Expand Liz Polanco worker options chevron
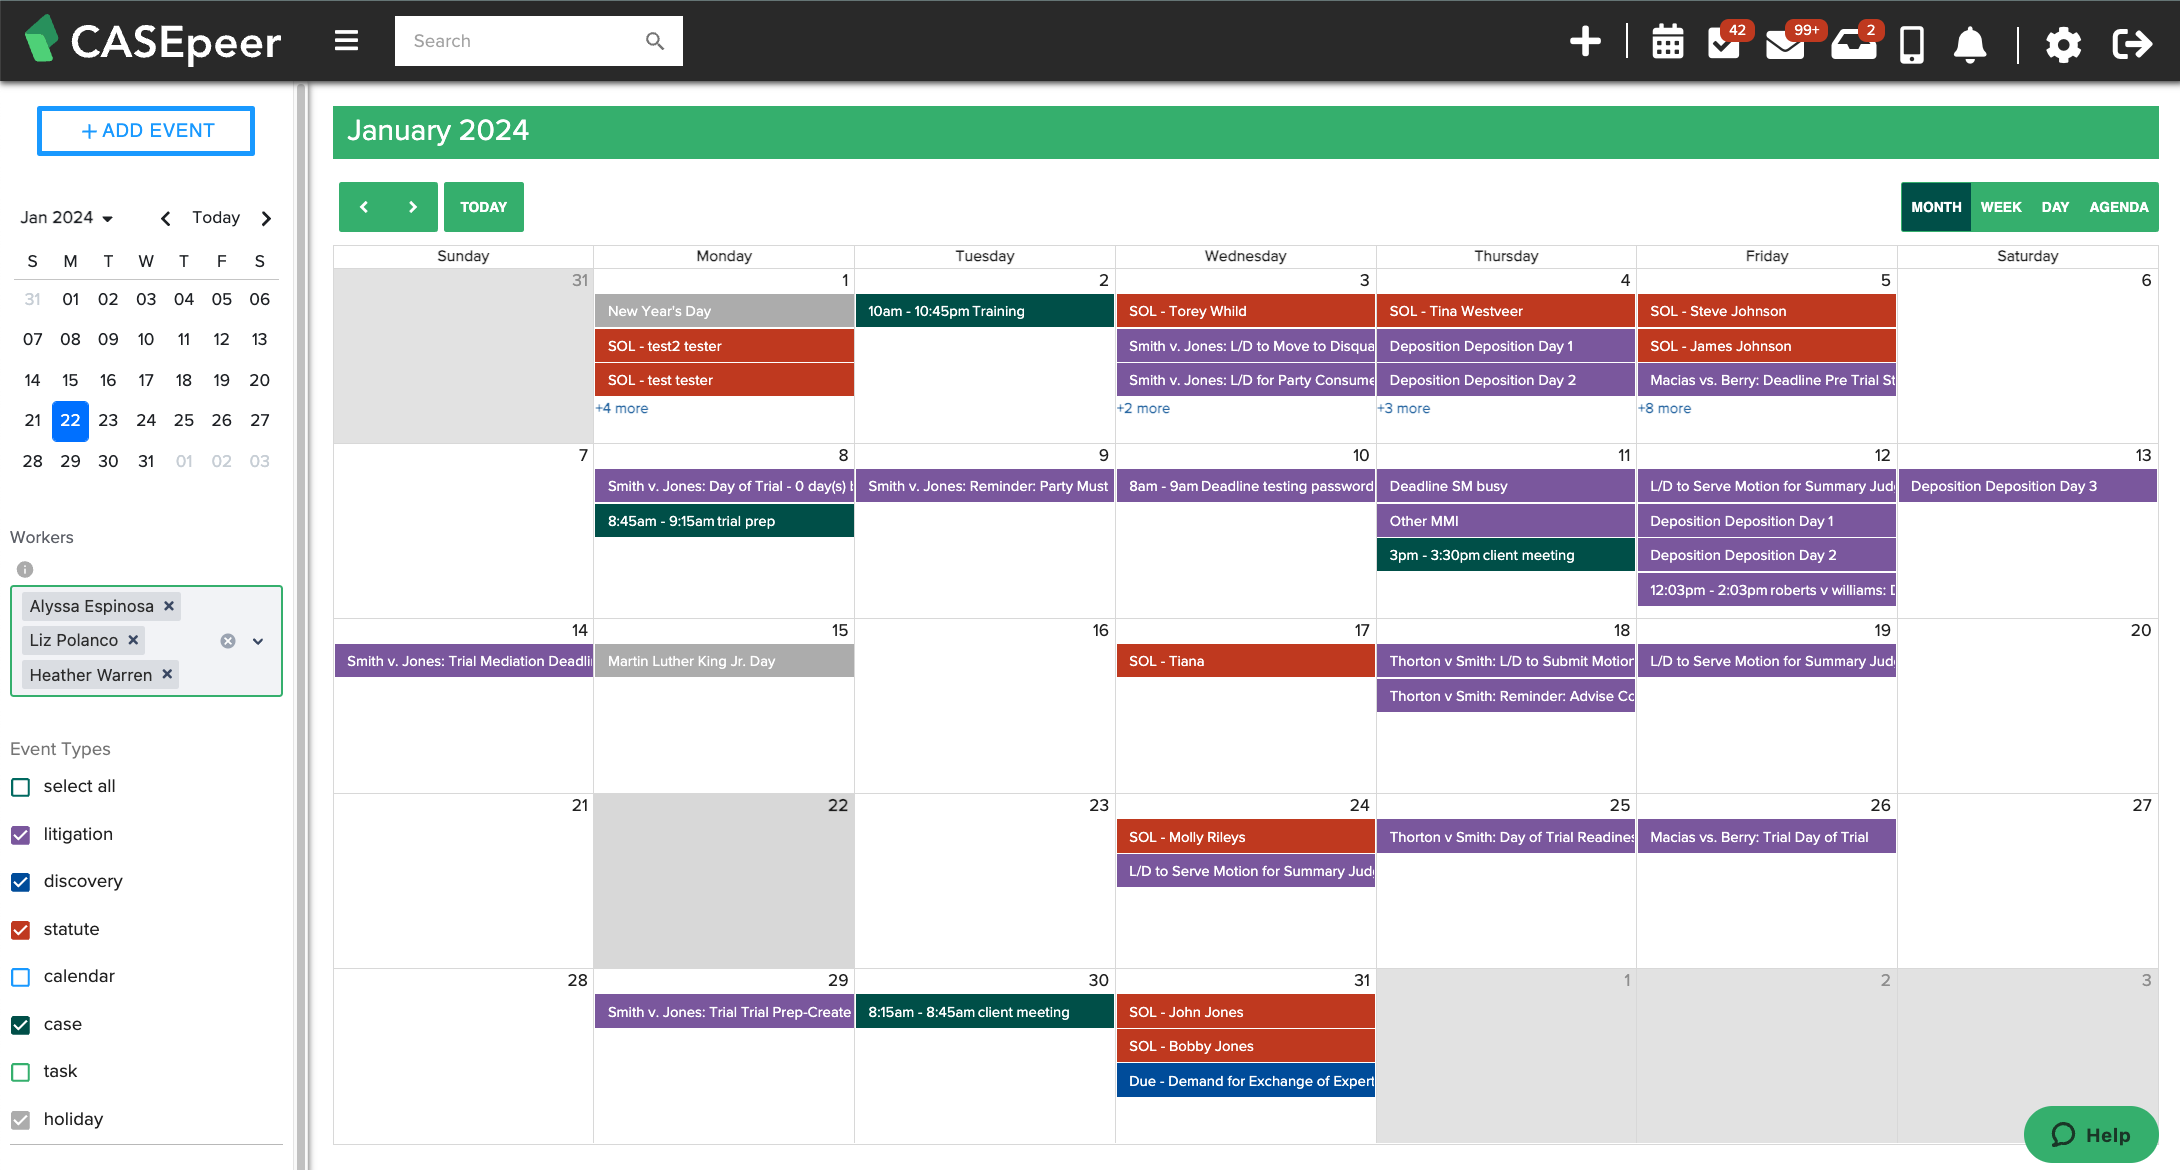 coord(257,641)
